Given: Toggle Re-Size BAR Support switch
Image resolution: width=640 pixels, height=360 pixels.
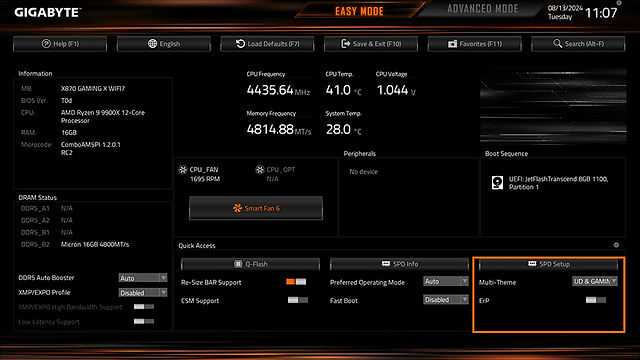Looking at the screenshot, I should pyautogui.click(x=296, y=282).
